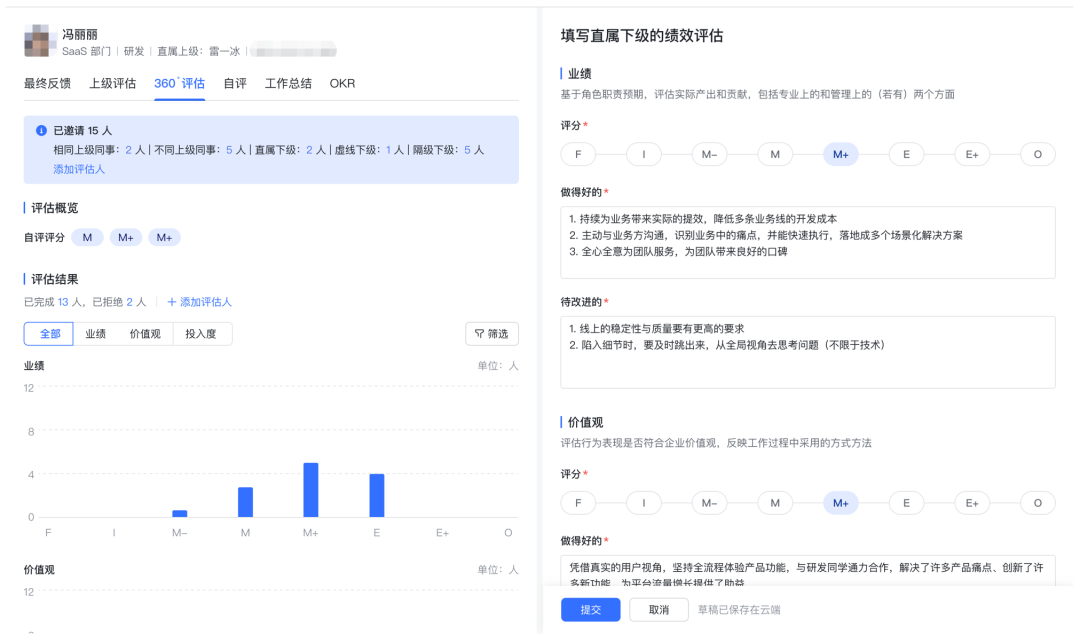Select the E rating for 业绩
The image size is (1080, 642).
tap(906, 154)
